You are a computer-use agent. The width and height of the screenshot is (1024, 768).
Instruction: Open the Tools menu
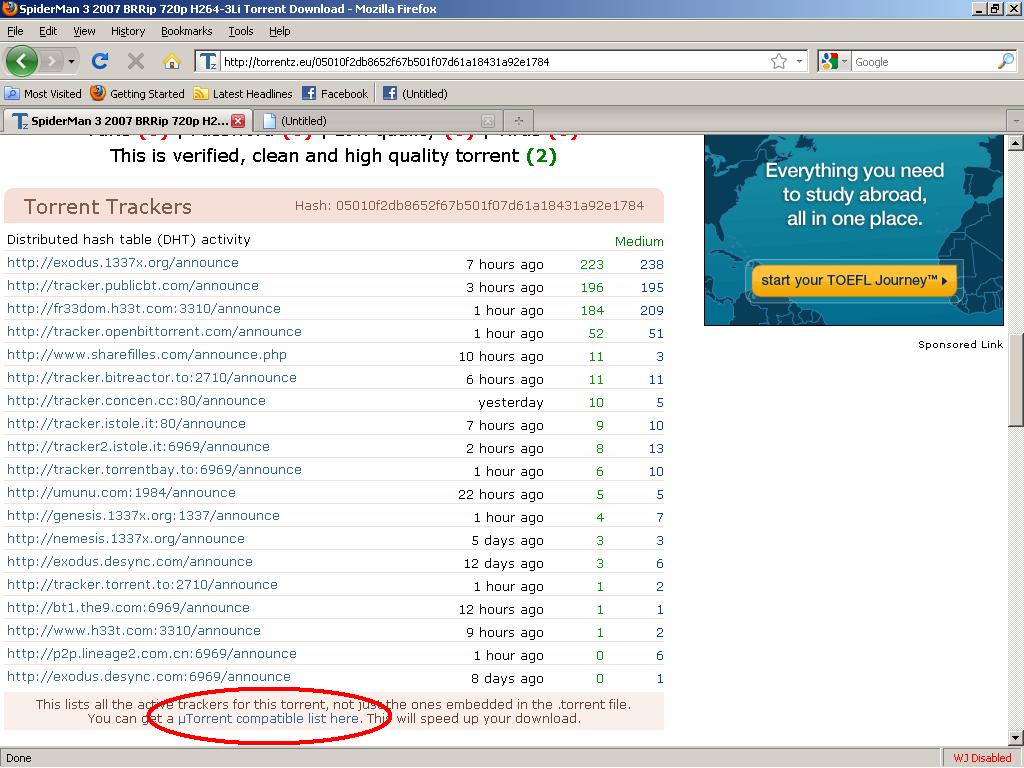click(240, 31)
